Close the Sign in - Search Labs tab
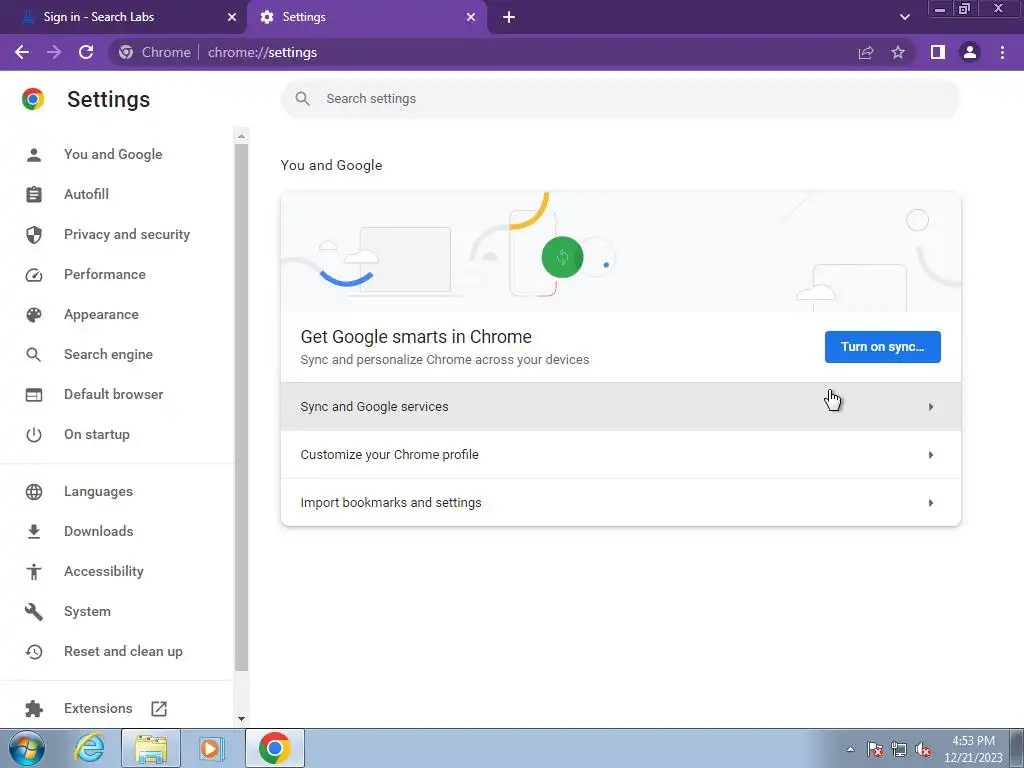Screen dimensions: 1024x768 tap(232, 17)
